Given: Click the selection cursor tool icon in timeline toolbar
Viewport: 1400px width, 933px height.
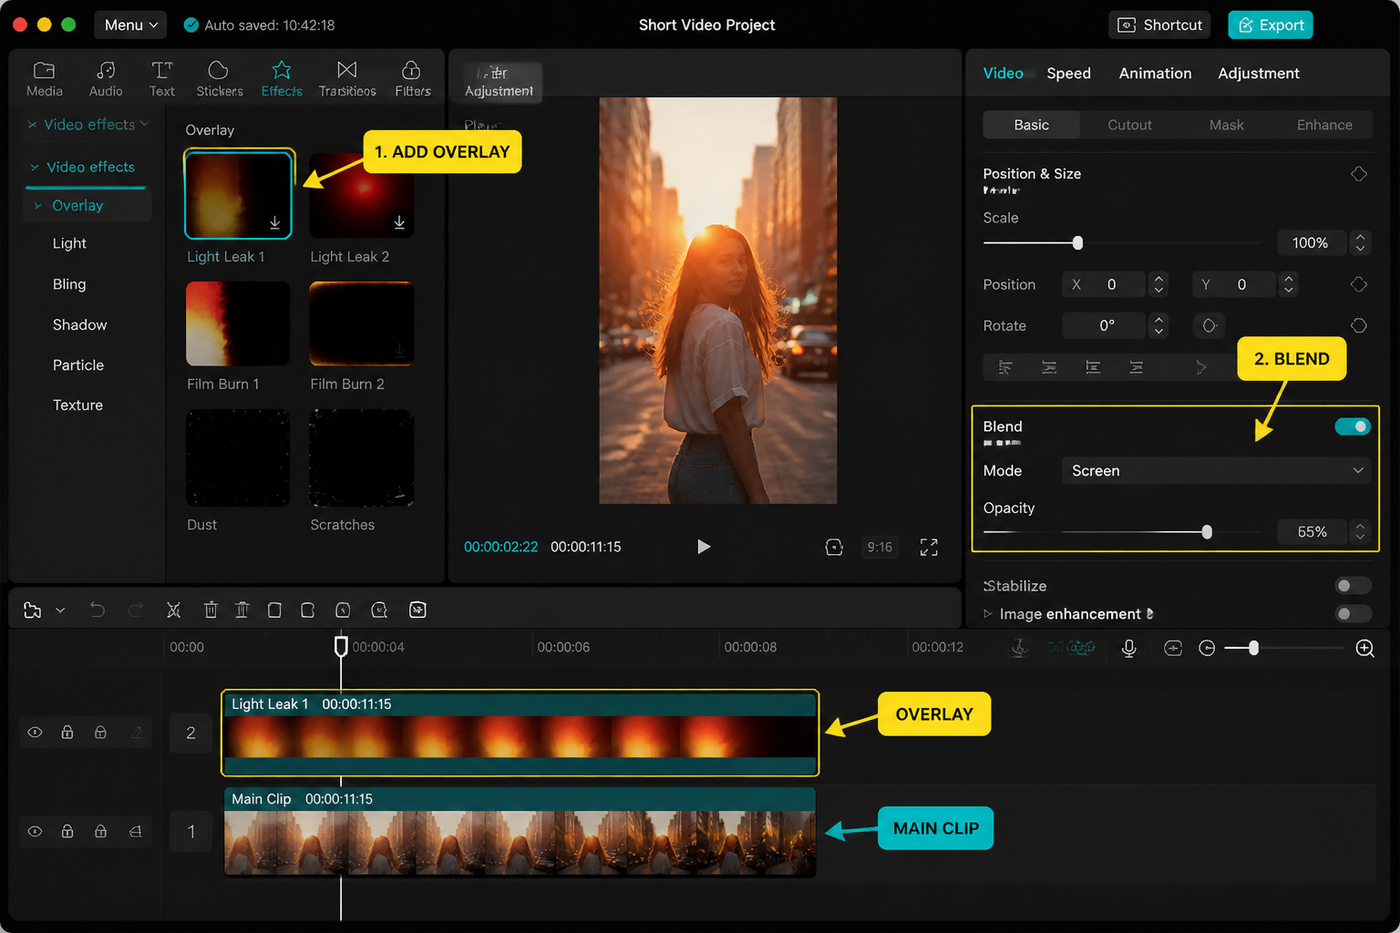Looking at the screenshot, I should pyautogui.click(x=32, y=610).
